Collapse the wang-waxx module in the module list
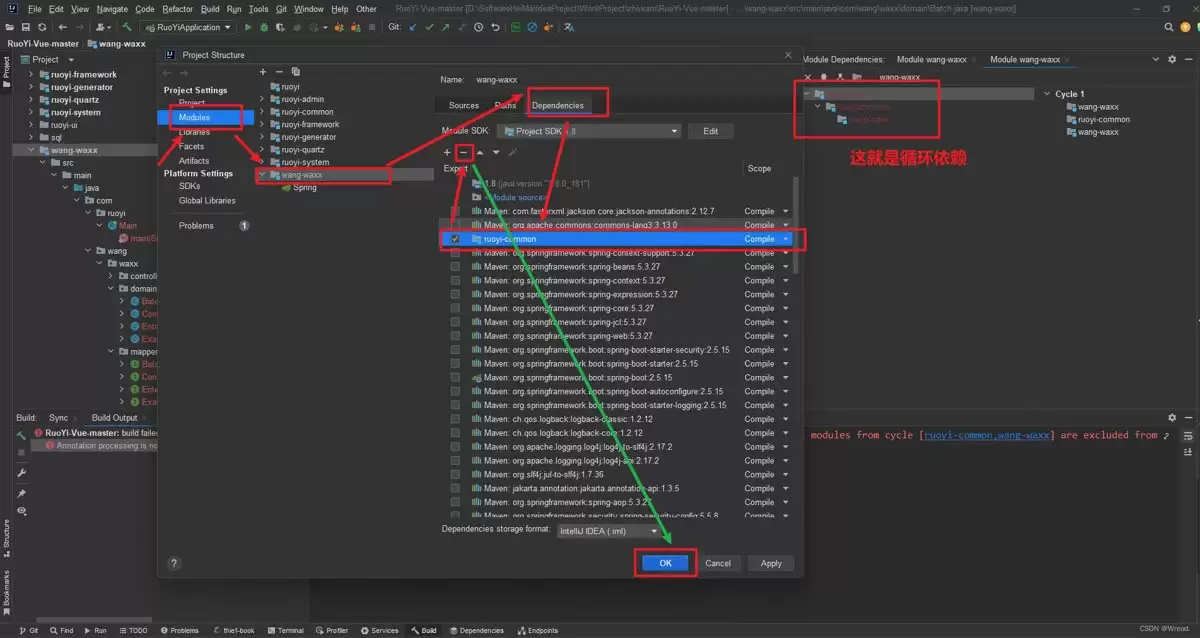The height and width of the screenshot is (638, 1200). pos(263,174)
